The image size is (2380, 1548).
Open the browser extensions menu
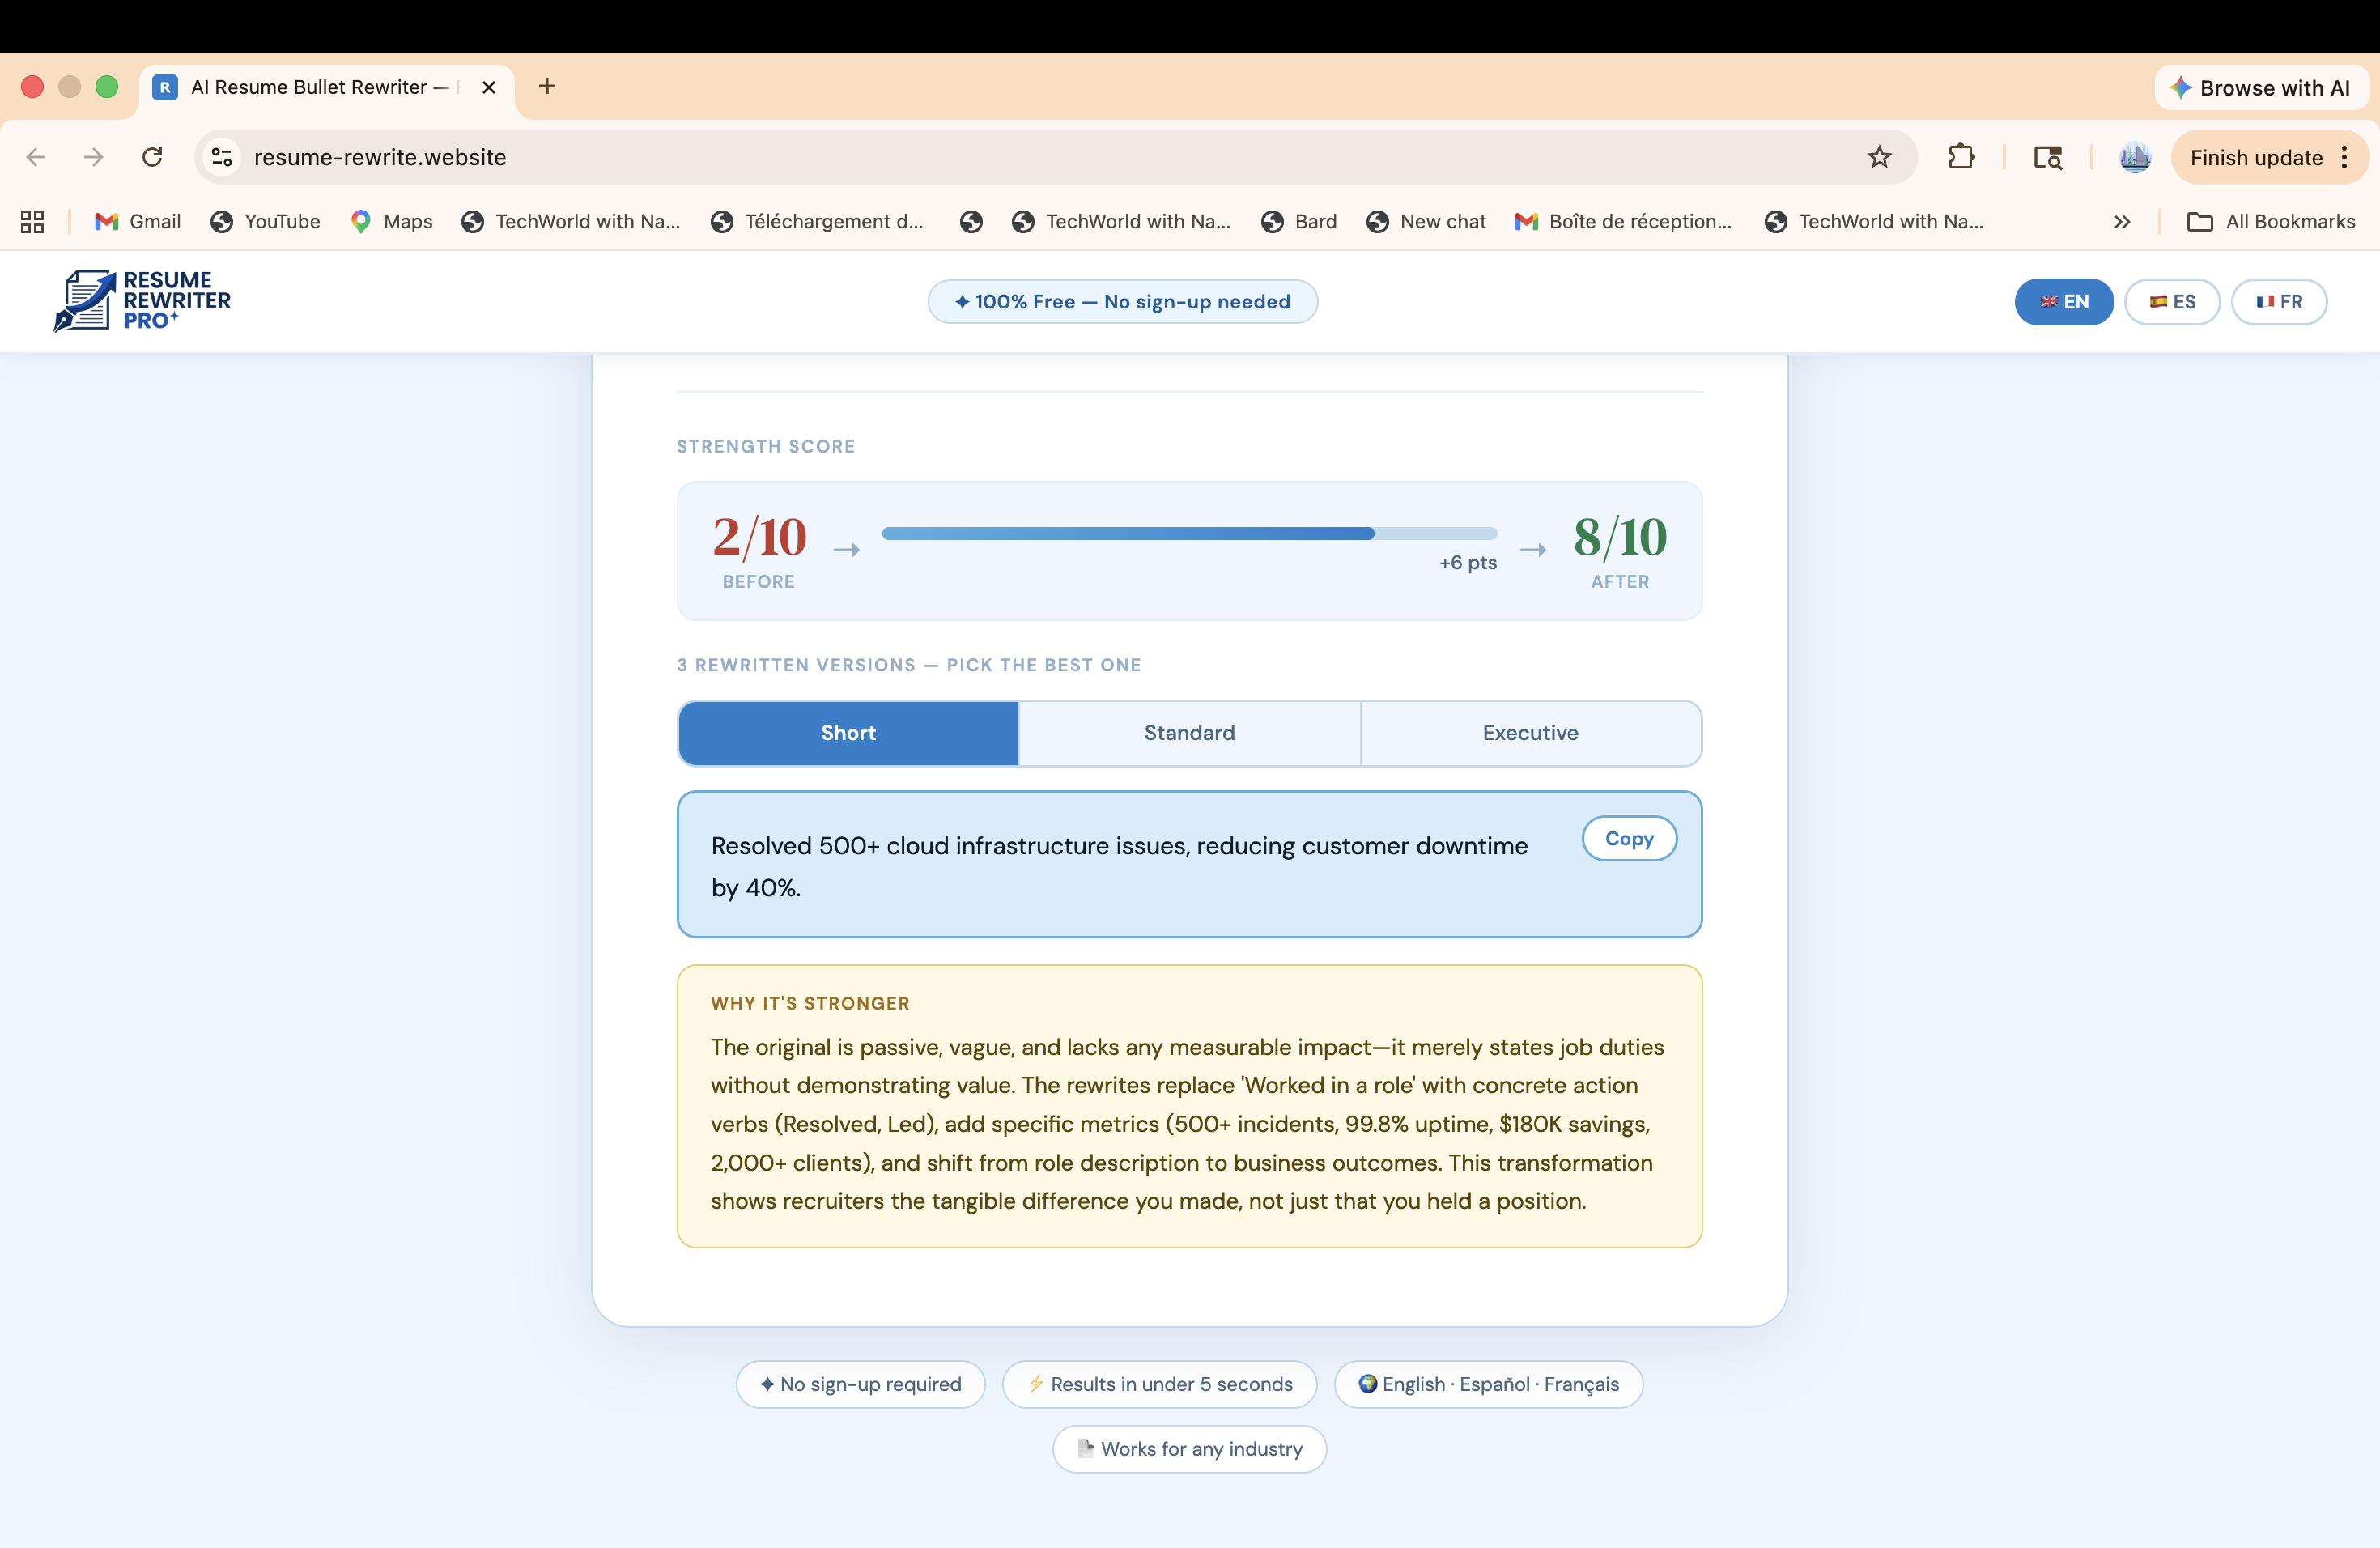pyautogui.click(x=1961, y=157)
